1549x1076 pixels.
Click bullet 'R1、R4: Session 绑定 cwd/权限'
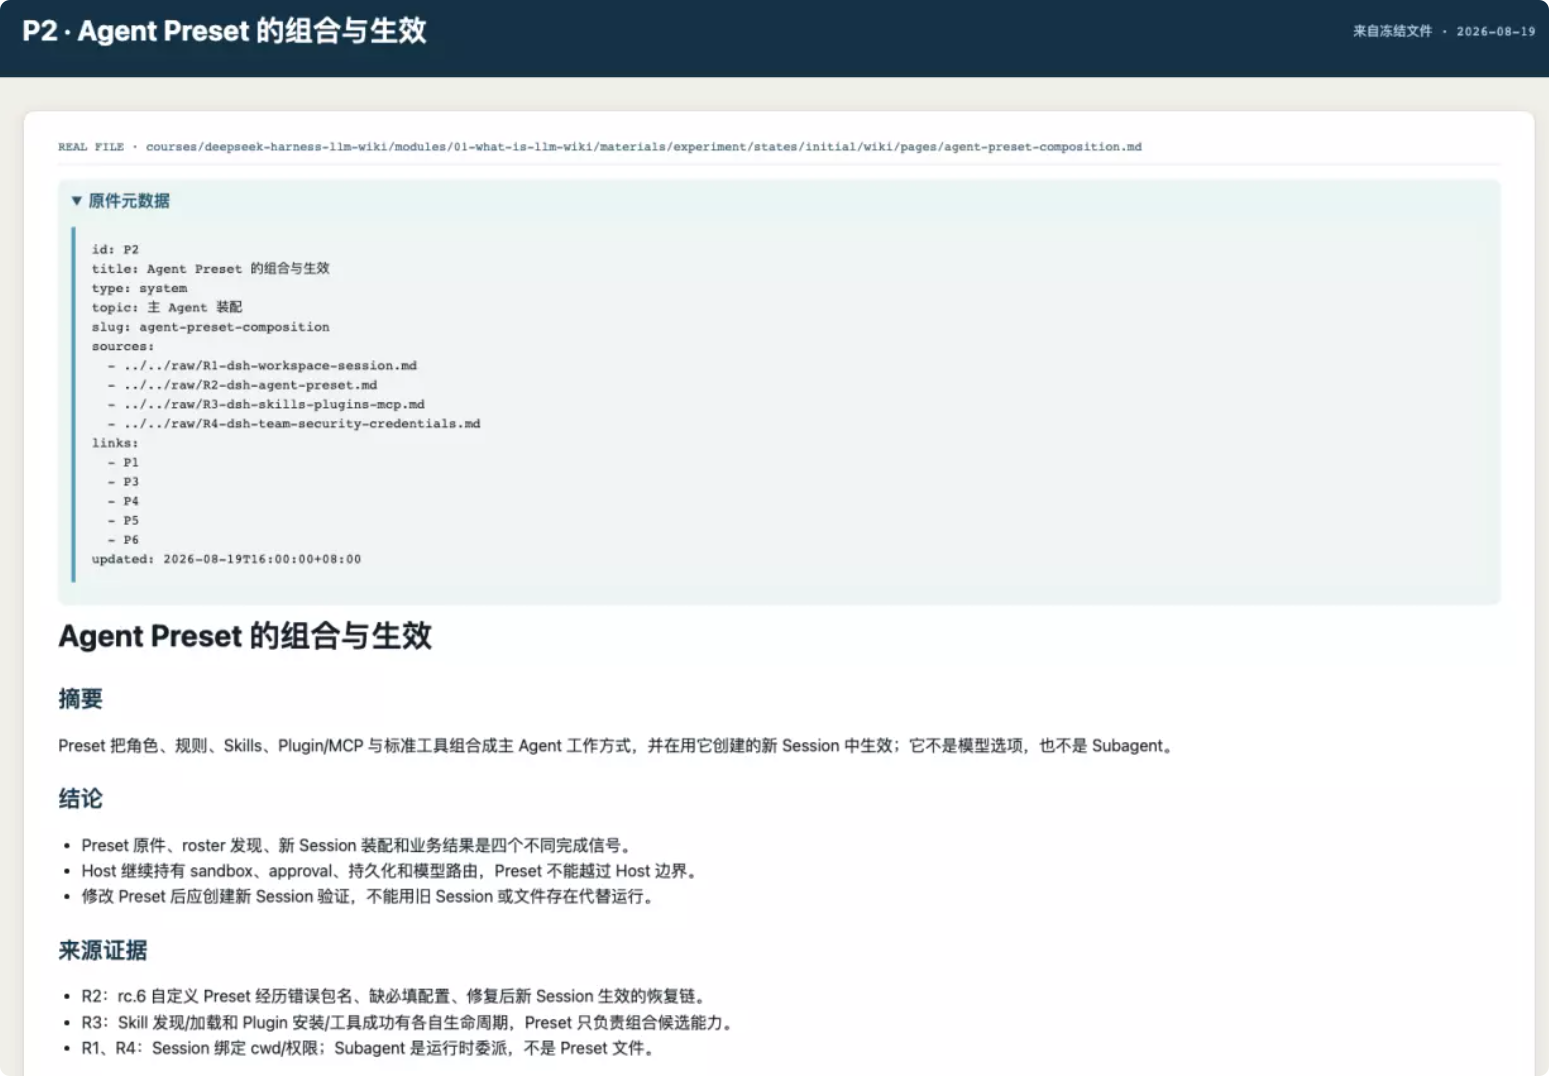(370, 1048)
